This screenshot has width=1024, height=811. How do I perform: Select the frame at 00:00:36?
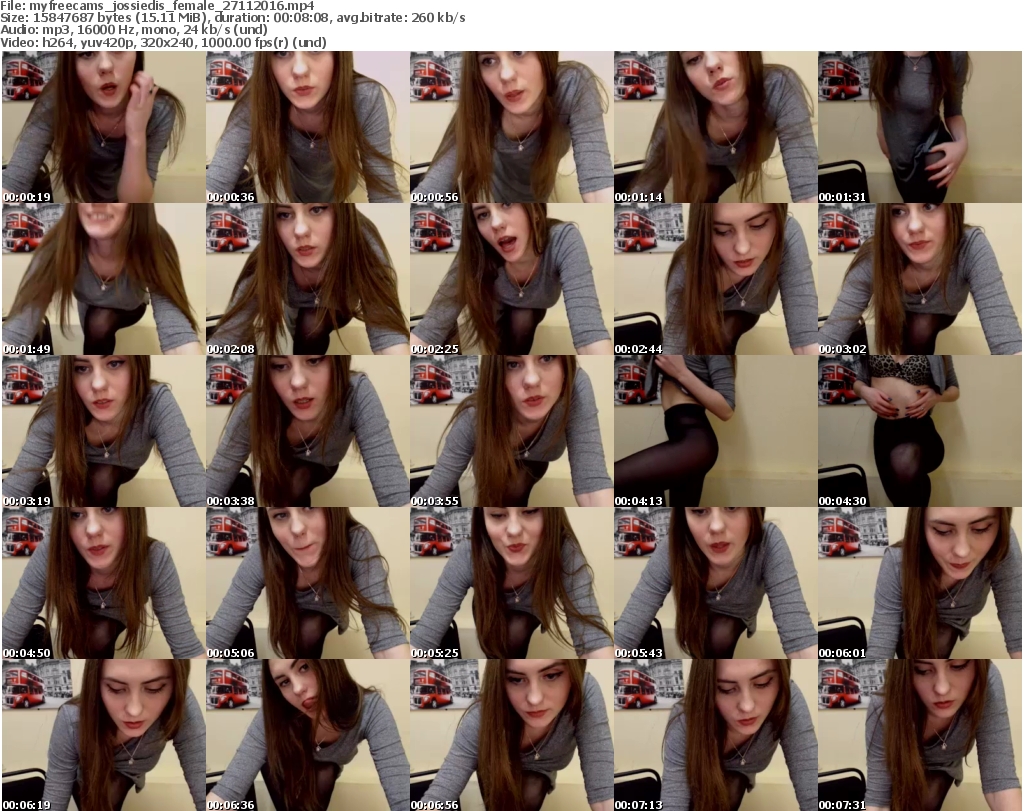tap(307, 128)
